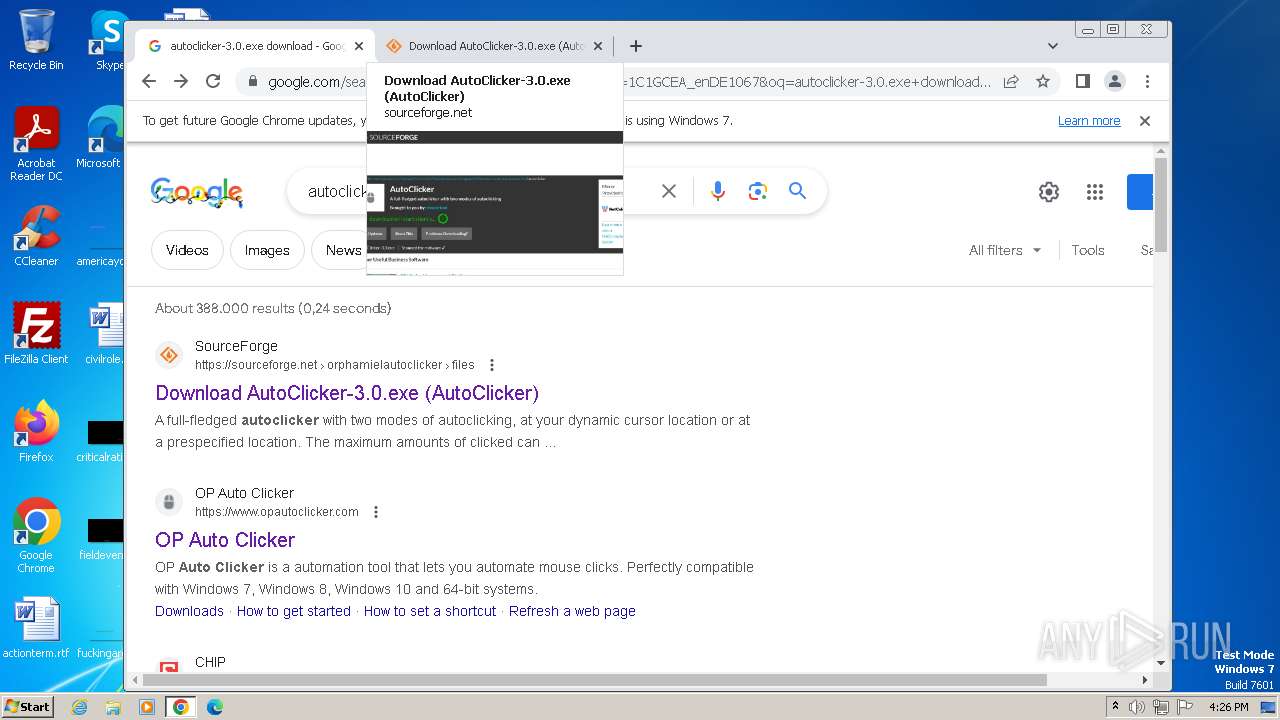The height and width of the screenshot is (720, 1280).
Task: Open Windows Explorer from the taskbar
Action: [x=113, y=707]
